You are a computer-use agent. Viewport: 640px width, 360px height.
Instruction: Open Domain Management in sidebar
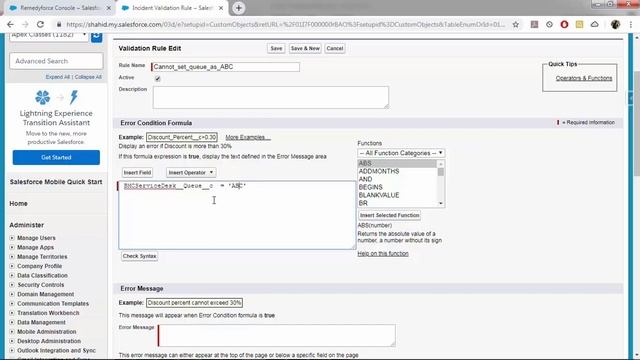coord(46,294)
